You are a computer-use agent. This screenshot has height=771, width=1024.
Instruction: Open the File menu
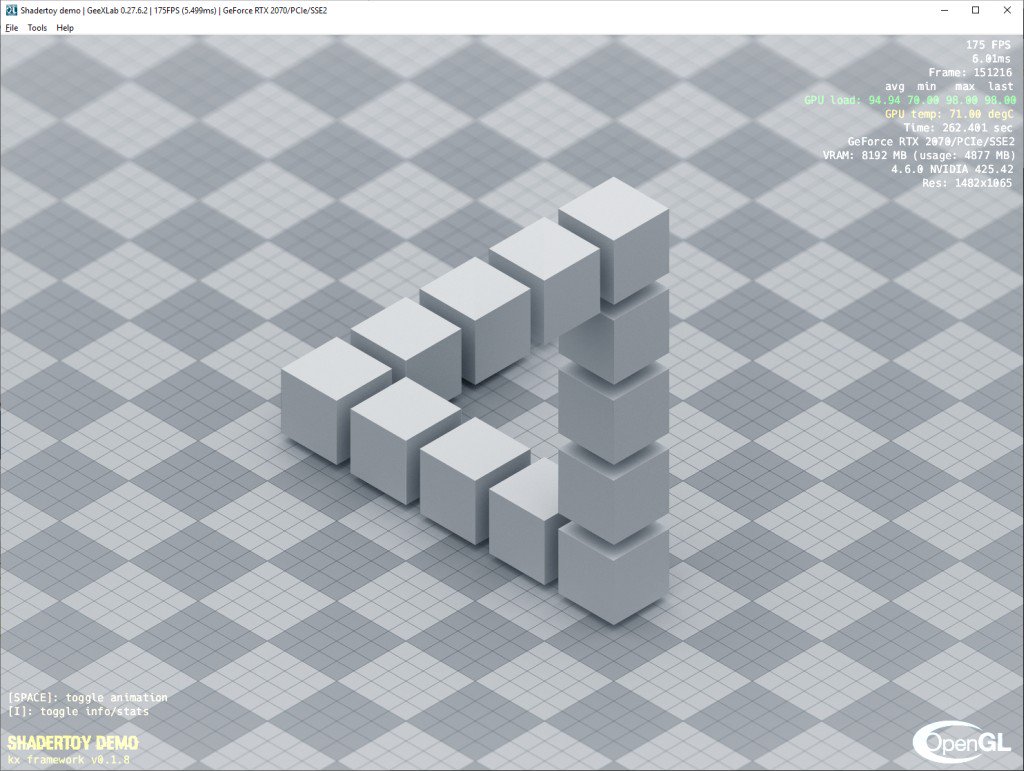click(x=12, y=28)
